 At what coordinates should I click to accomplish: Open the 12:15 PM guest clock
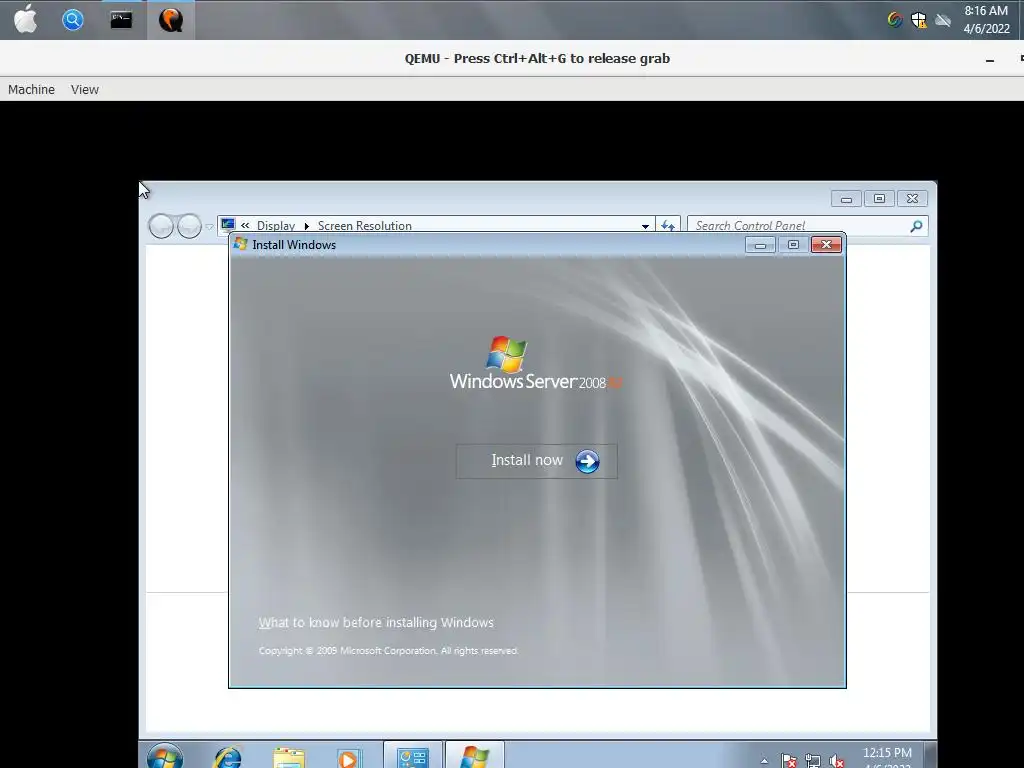click(x=887, y=756)
